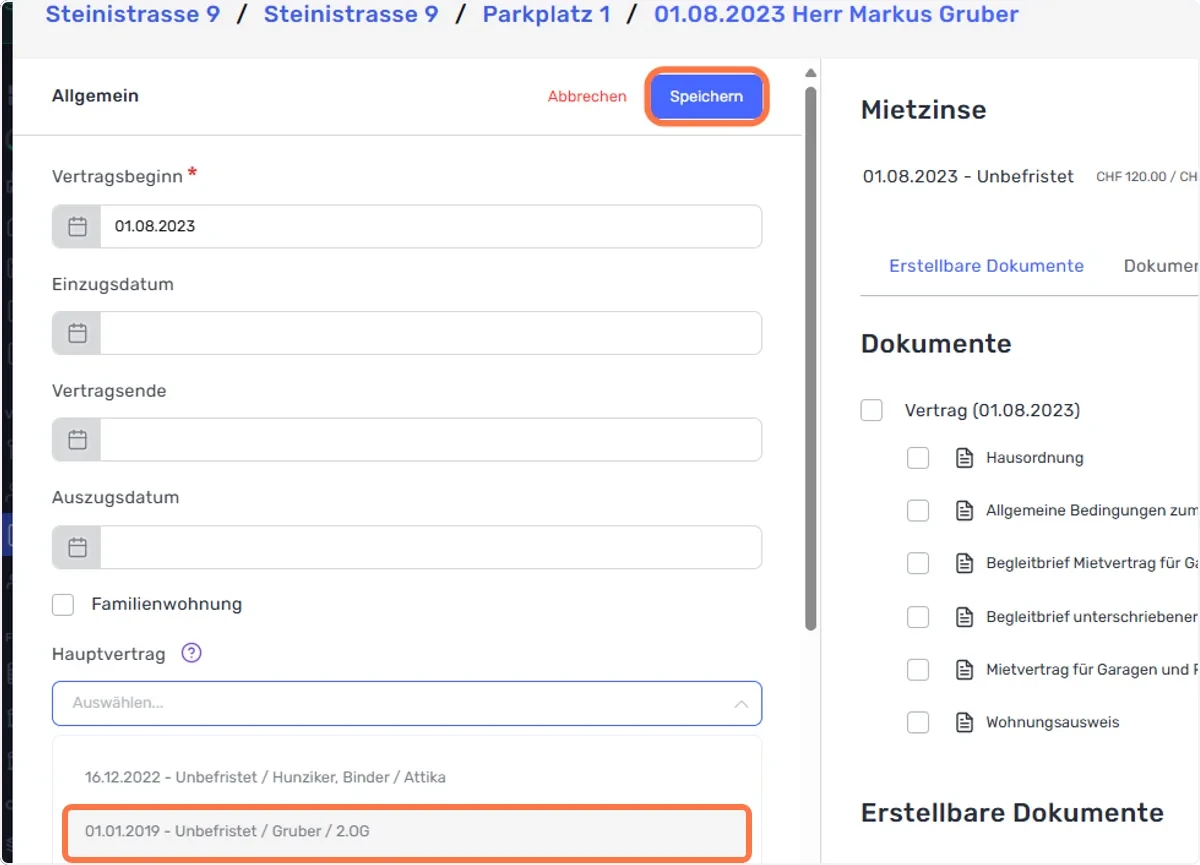Click Mietzinse entry 01.08.2023 - Unbefristet
Screen dimensions: 1200x865
click(968, 176)
